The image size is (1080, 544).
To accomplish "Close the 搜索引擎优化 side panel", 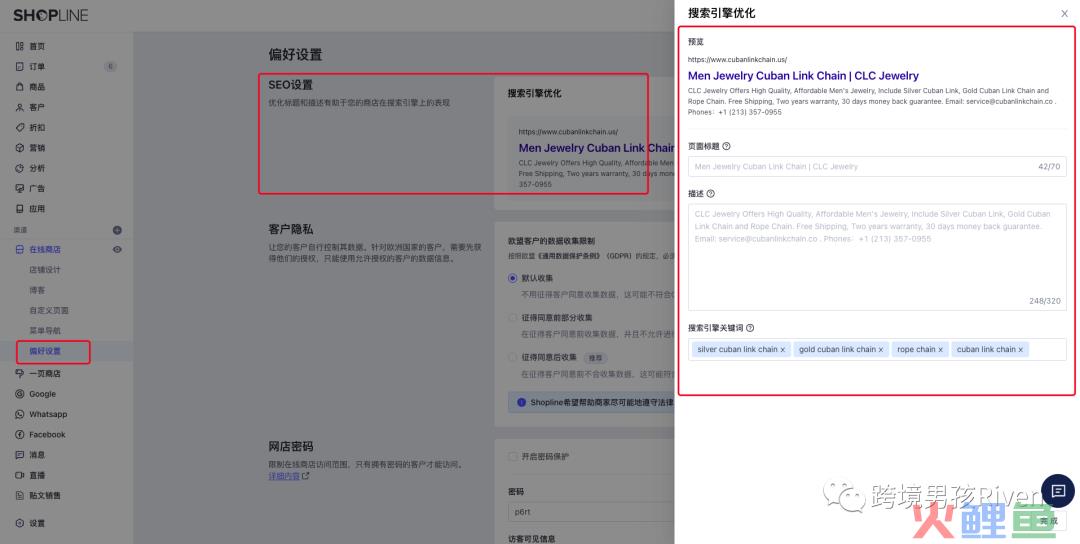I will pos(1064,13).
